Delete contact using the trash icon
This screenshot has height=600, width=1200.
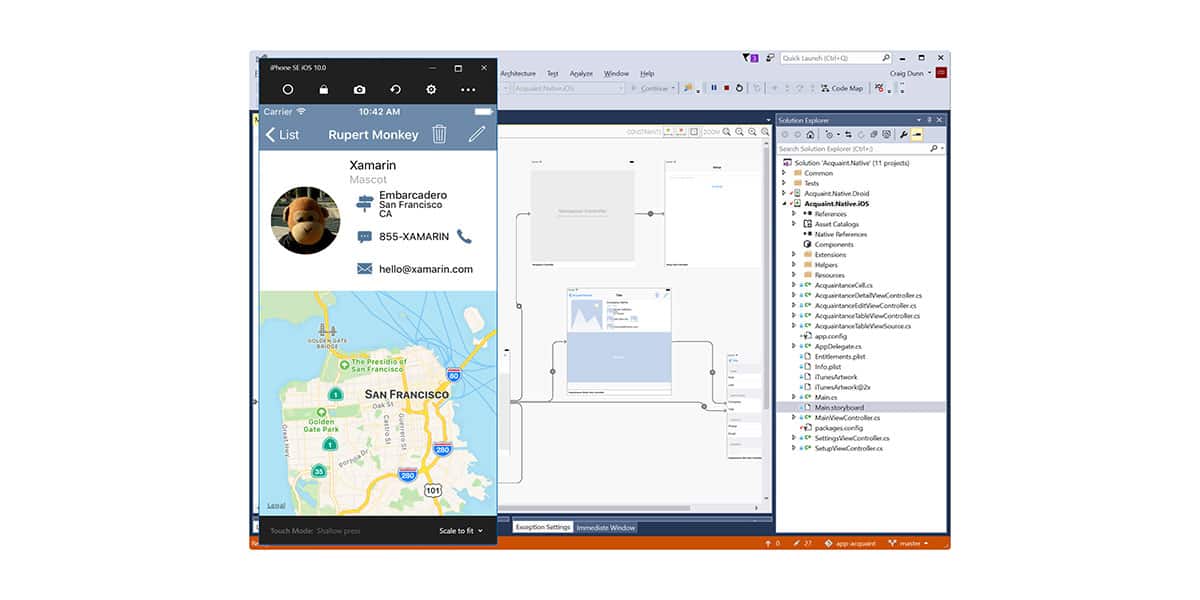tap(439, 134)
